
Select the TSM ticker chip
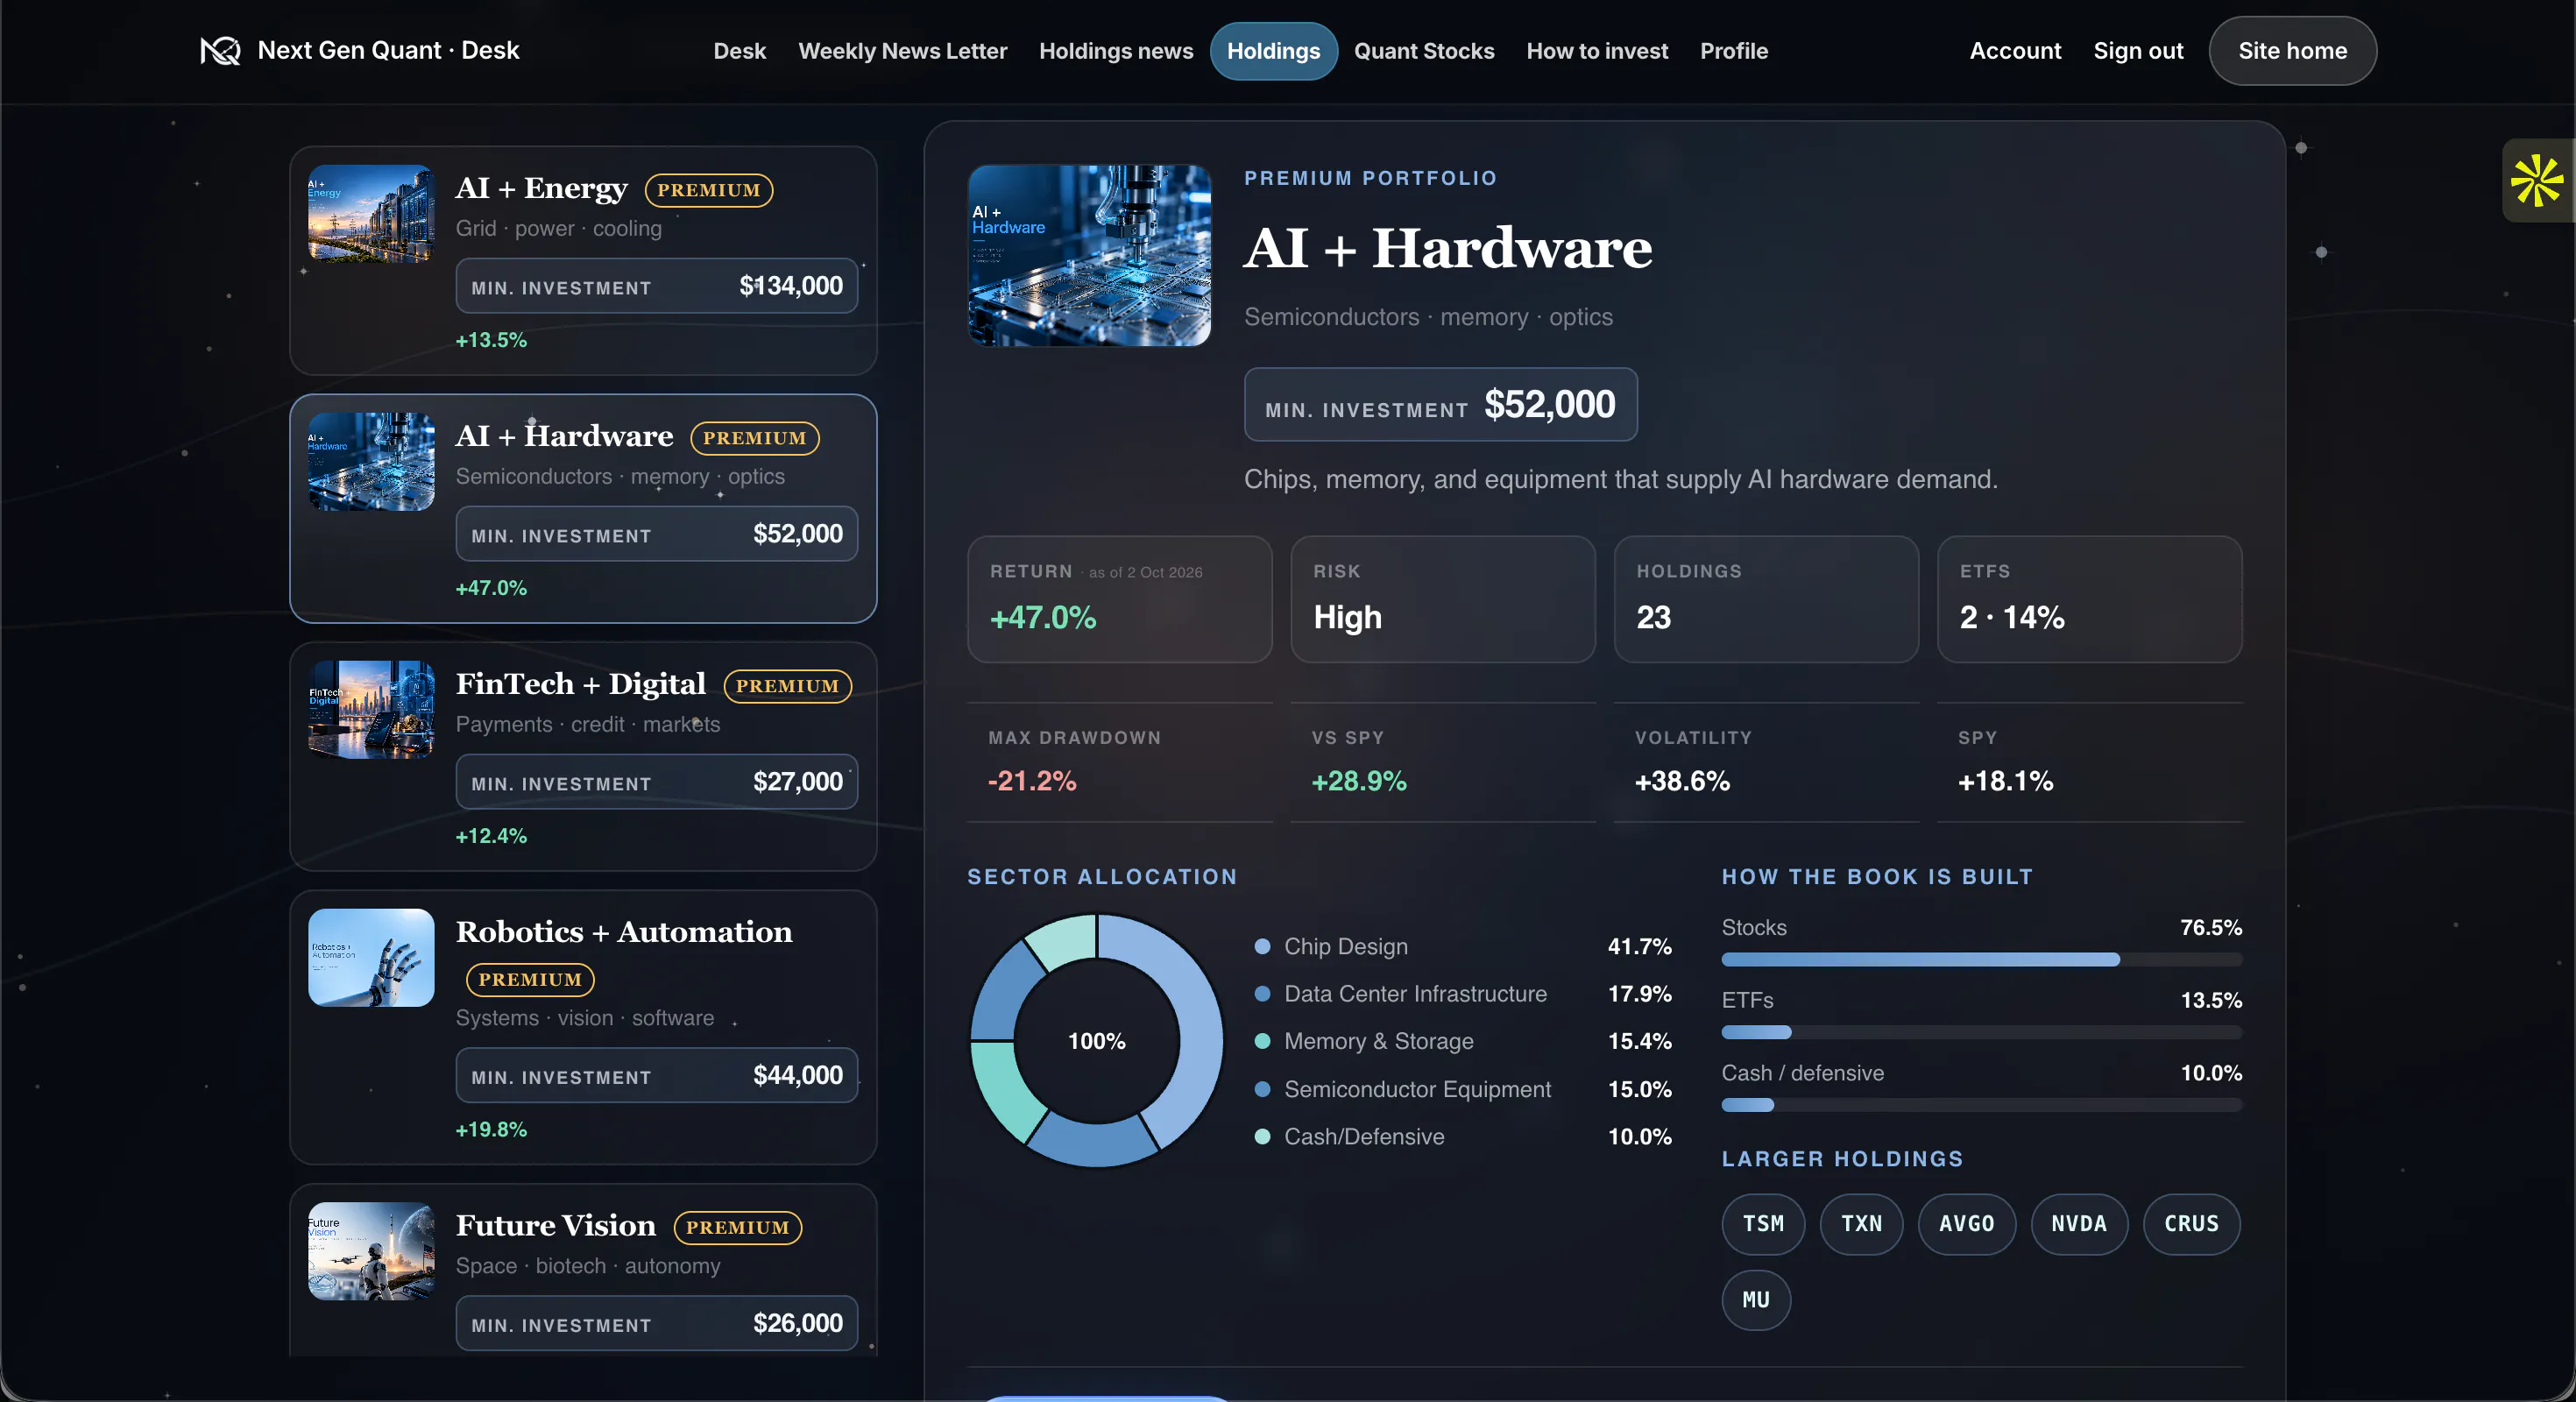1763,1224
